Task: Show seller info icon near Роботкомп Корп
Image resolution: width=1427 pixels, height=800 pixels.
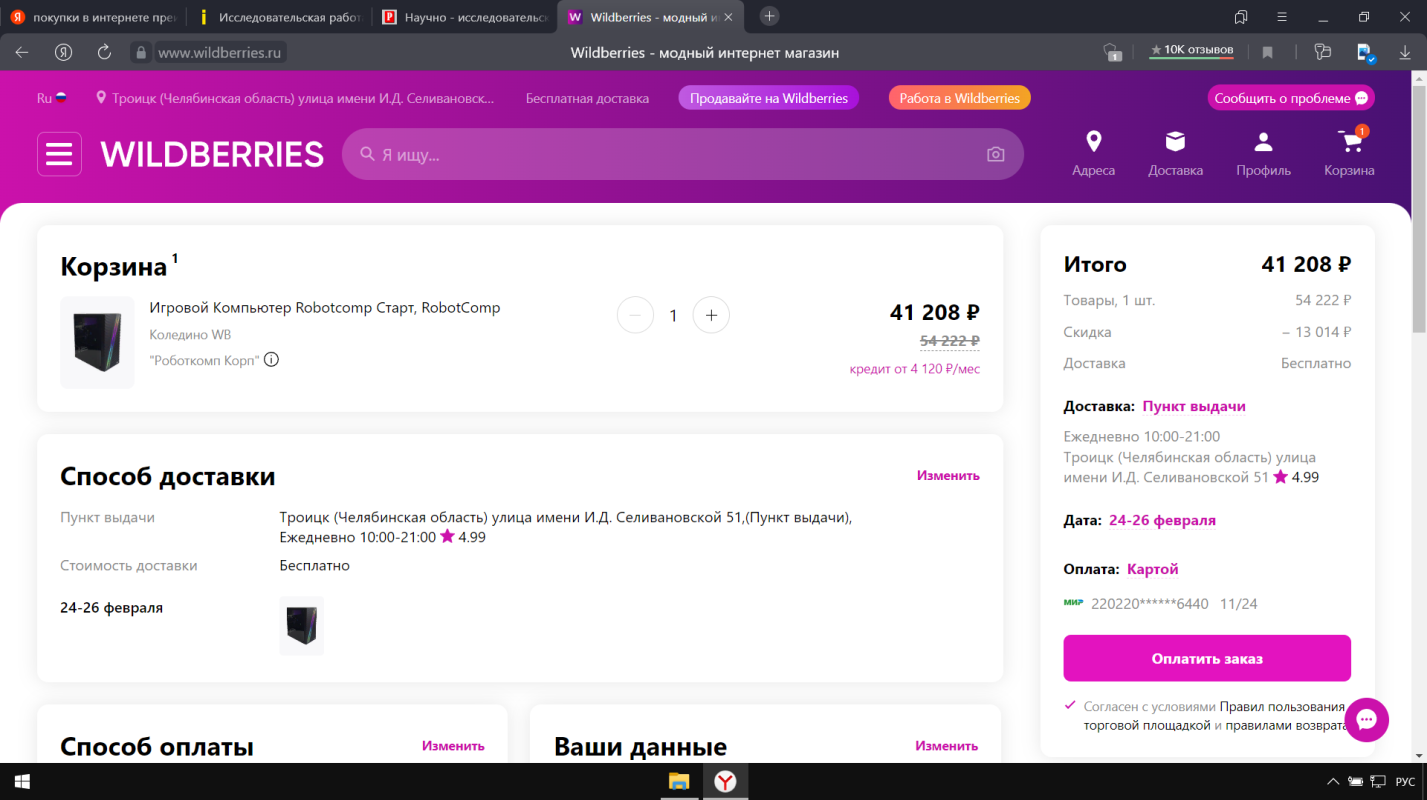Action: tap(271, 359)
